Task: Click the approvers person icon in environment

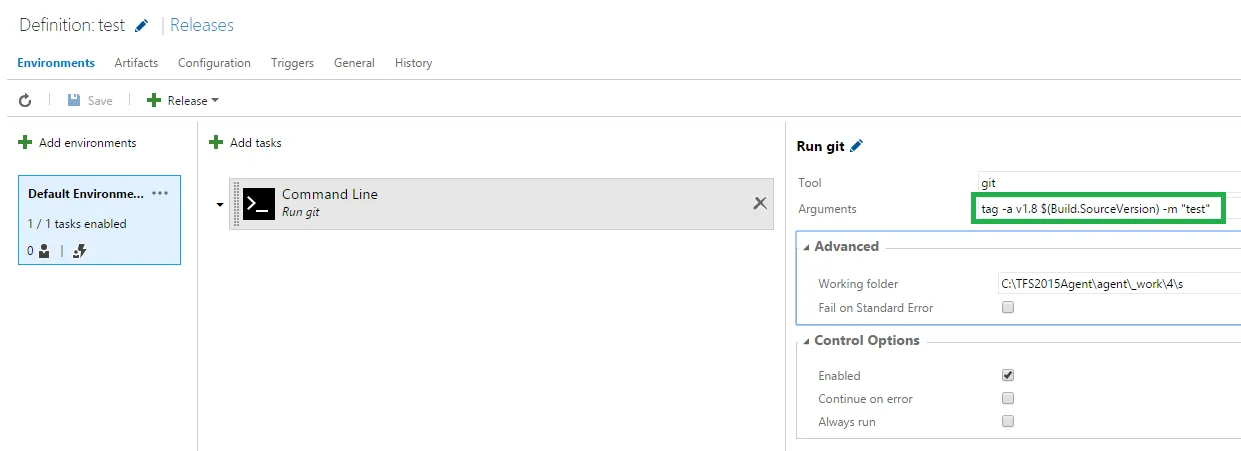Action: point(44,251)
